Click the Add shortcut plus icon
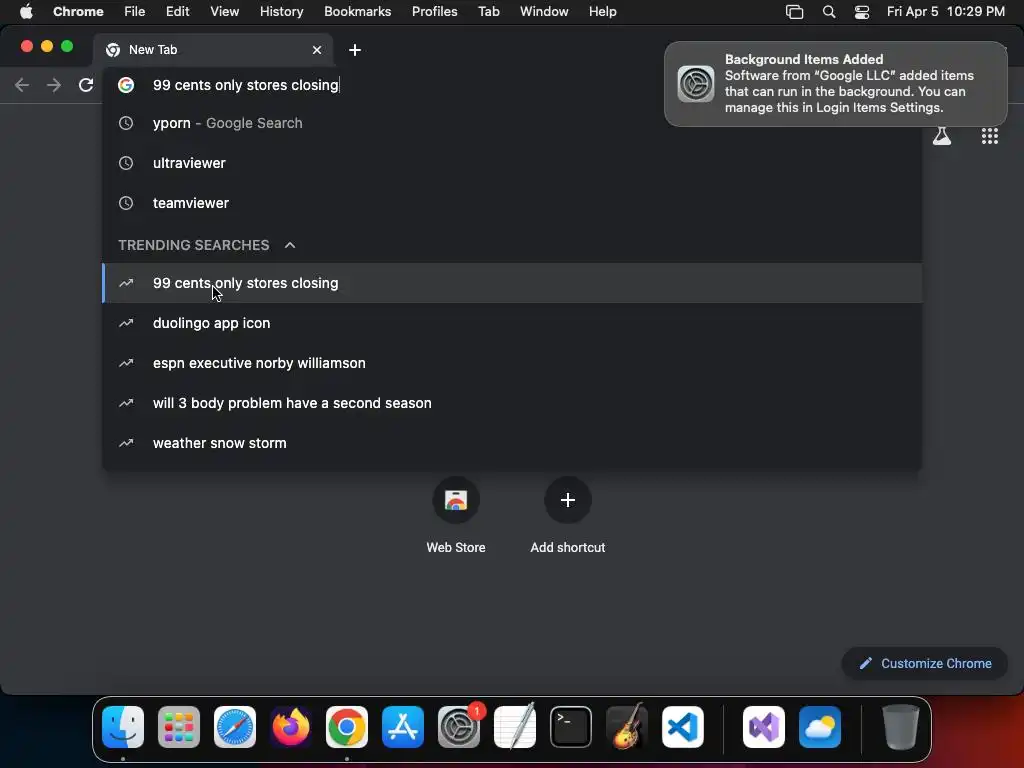This screenshot has width=1024, height=768. [568, 500]
